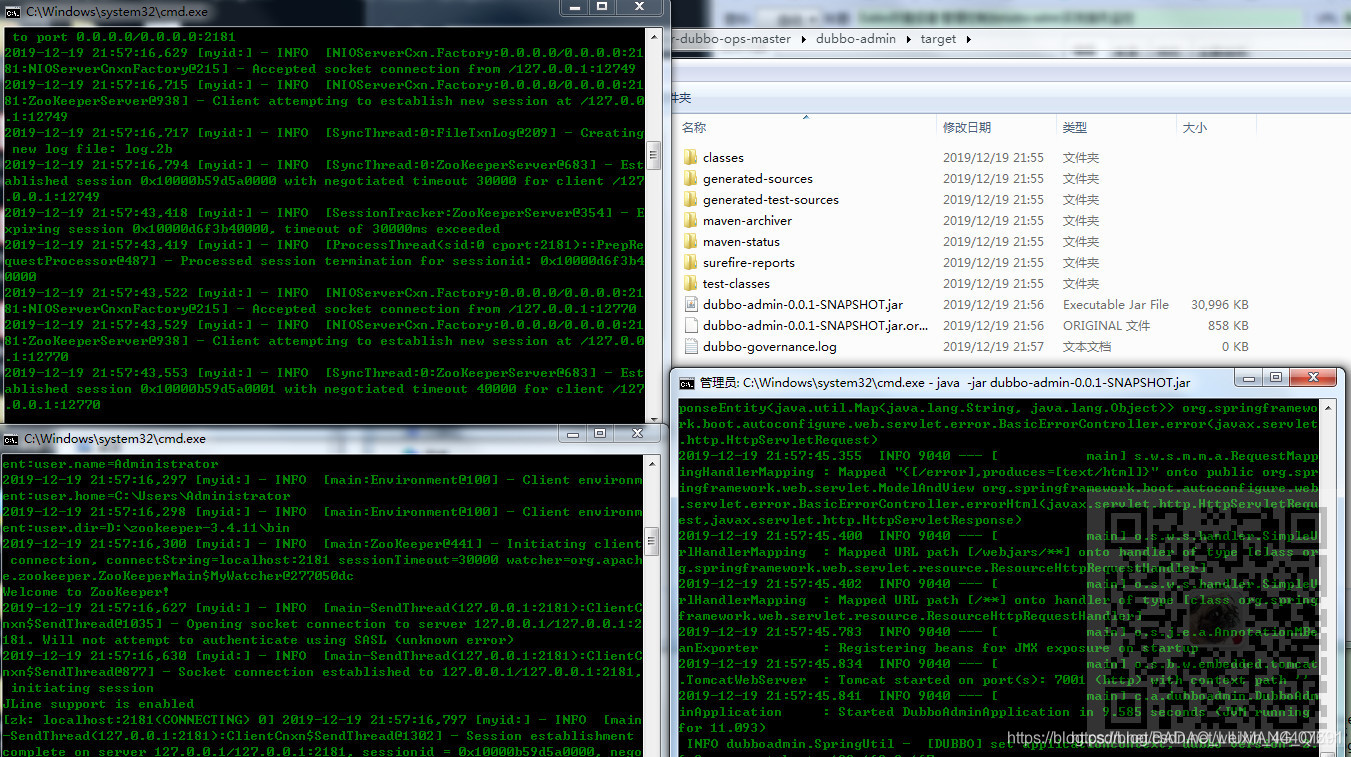This screenshot has width=1351, height=757.
Task: Expand the arrow after r-dubbo-ops-master in breadcrumb
Action: [x=803, y=39]
